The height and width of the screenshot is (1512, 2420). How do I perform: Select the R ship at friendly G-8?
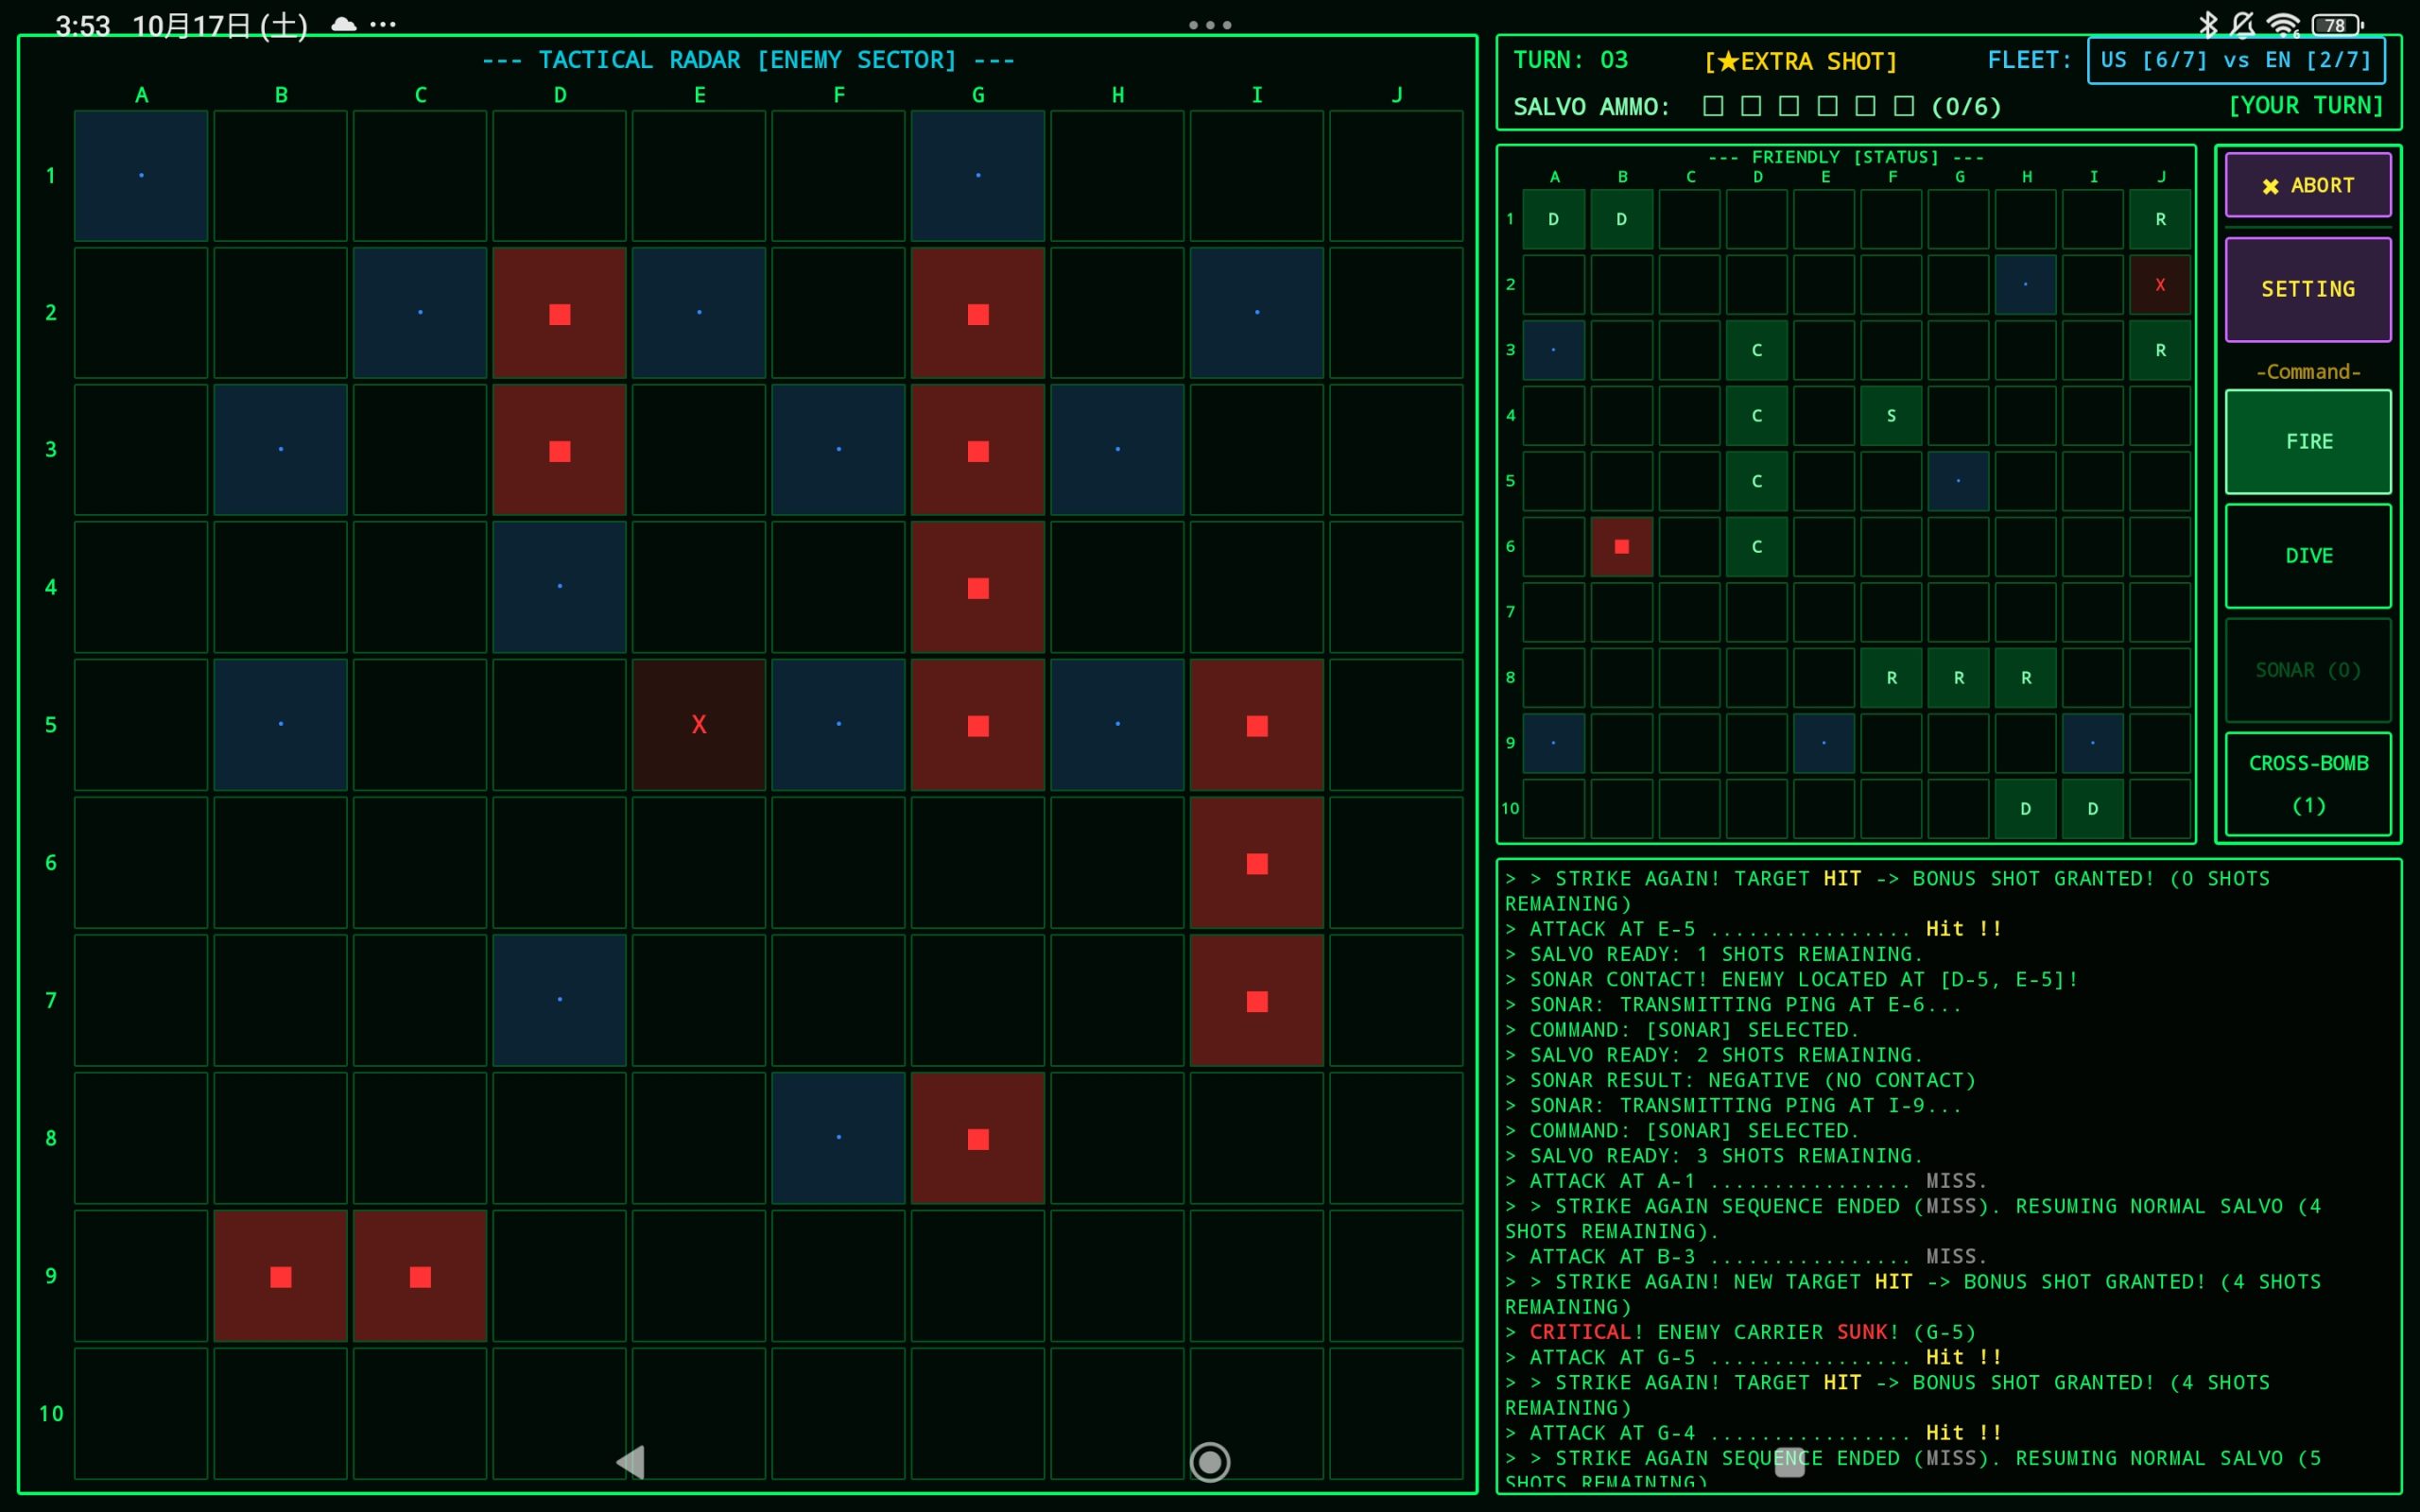click(1958, 678)
